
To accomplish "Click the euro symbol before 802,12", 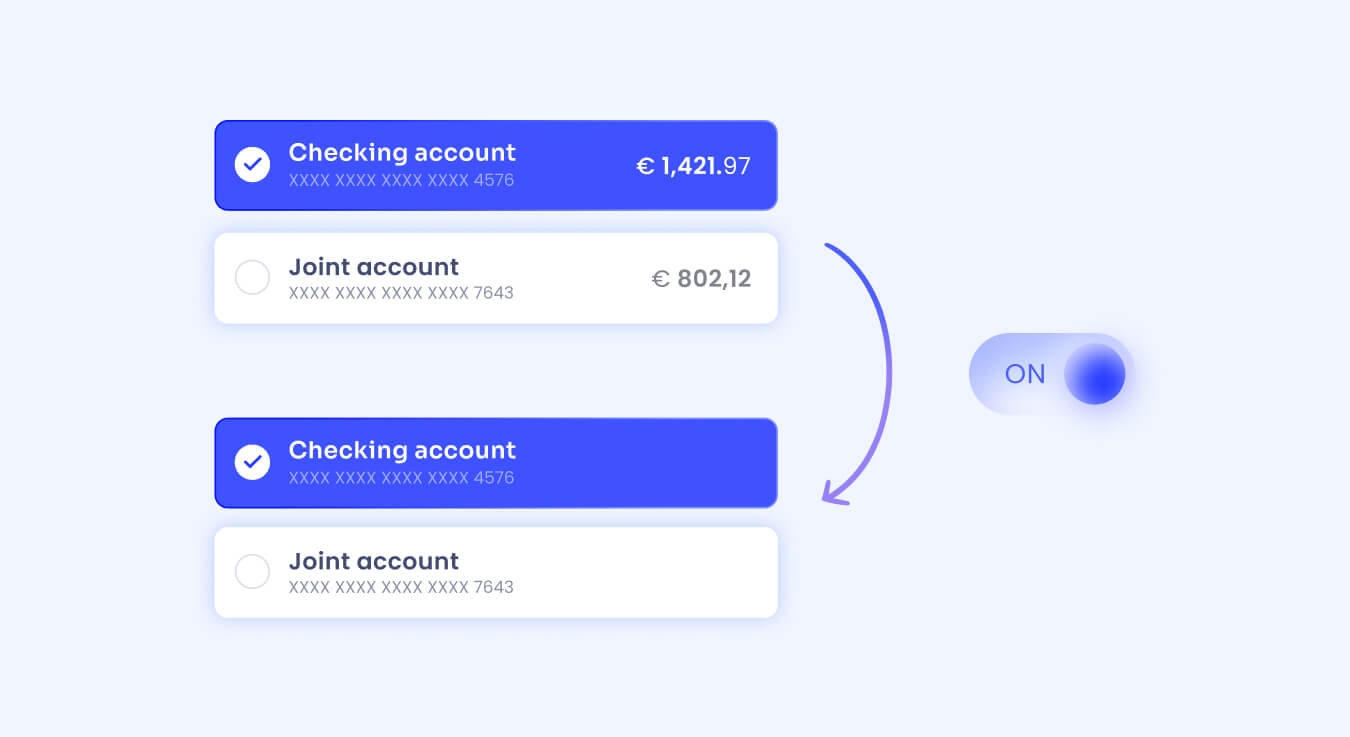I will coord(660,279).
